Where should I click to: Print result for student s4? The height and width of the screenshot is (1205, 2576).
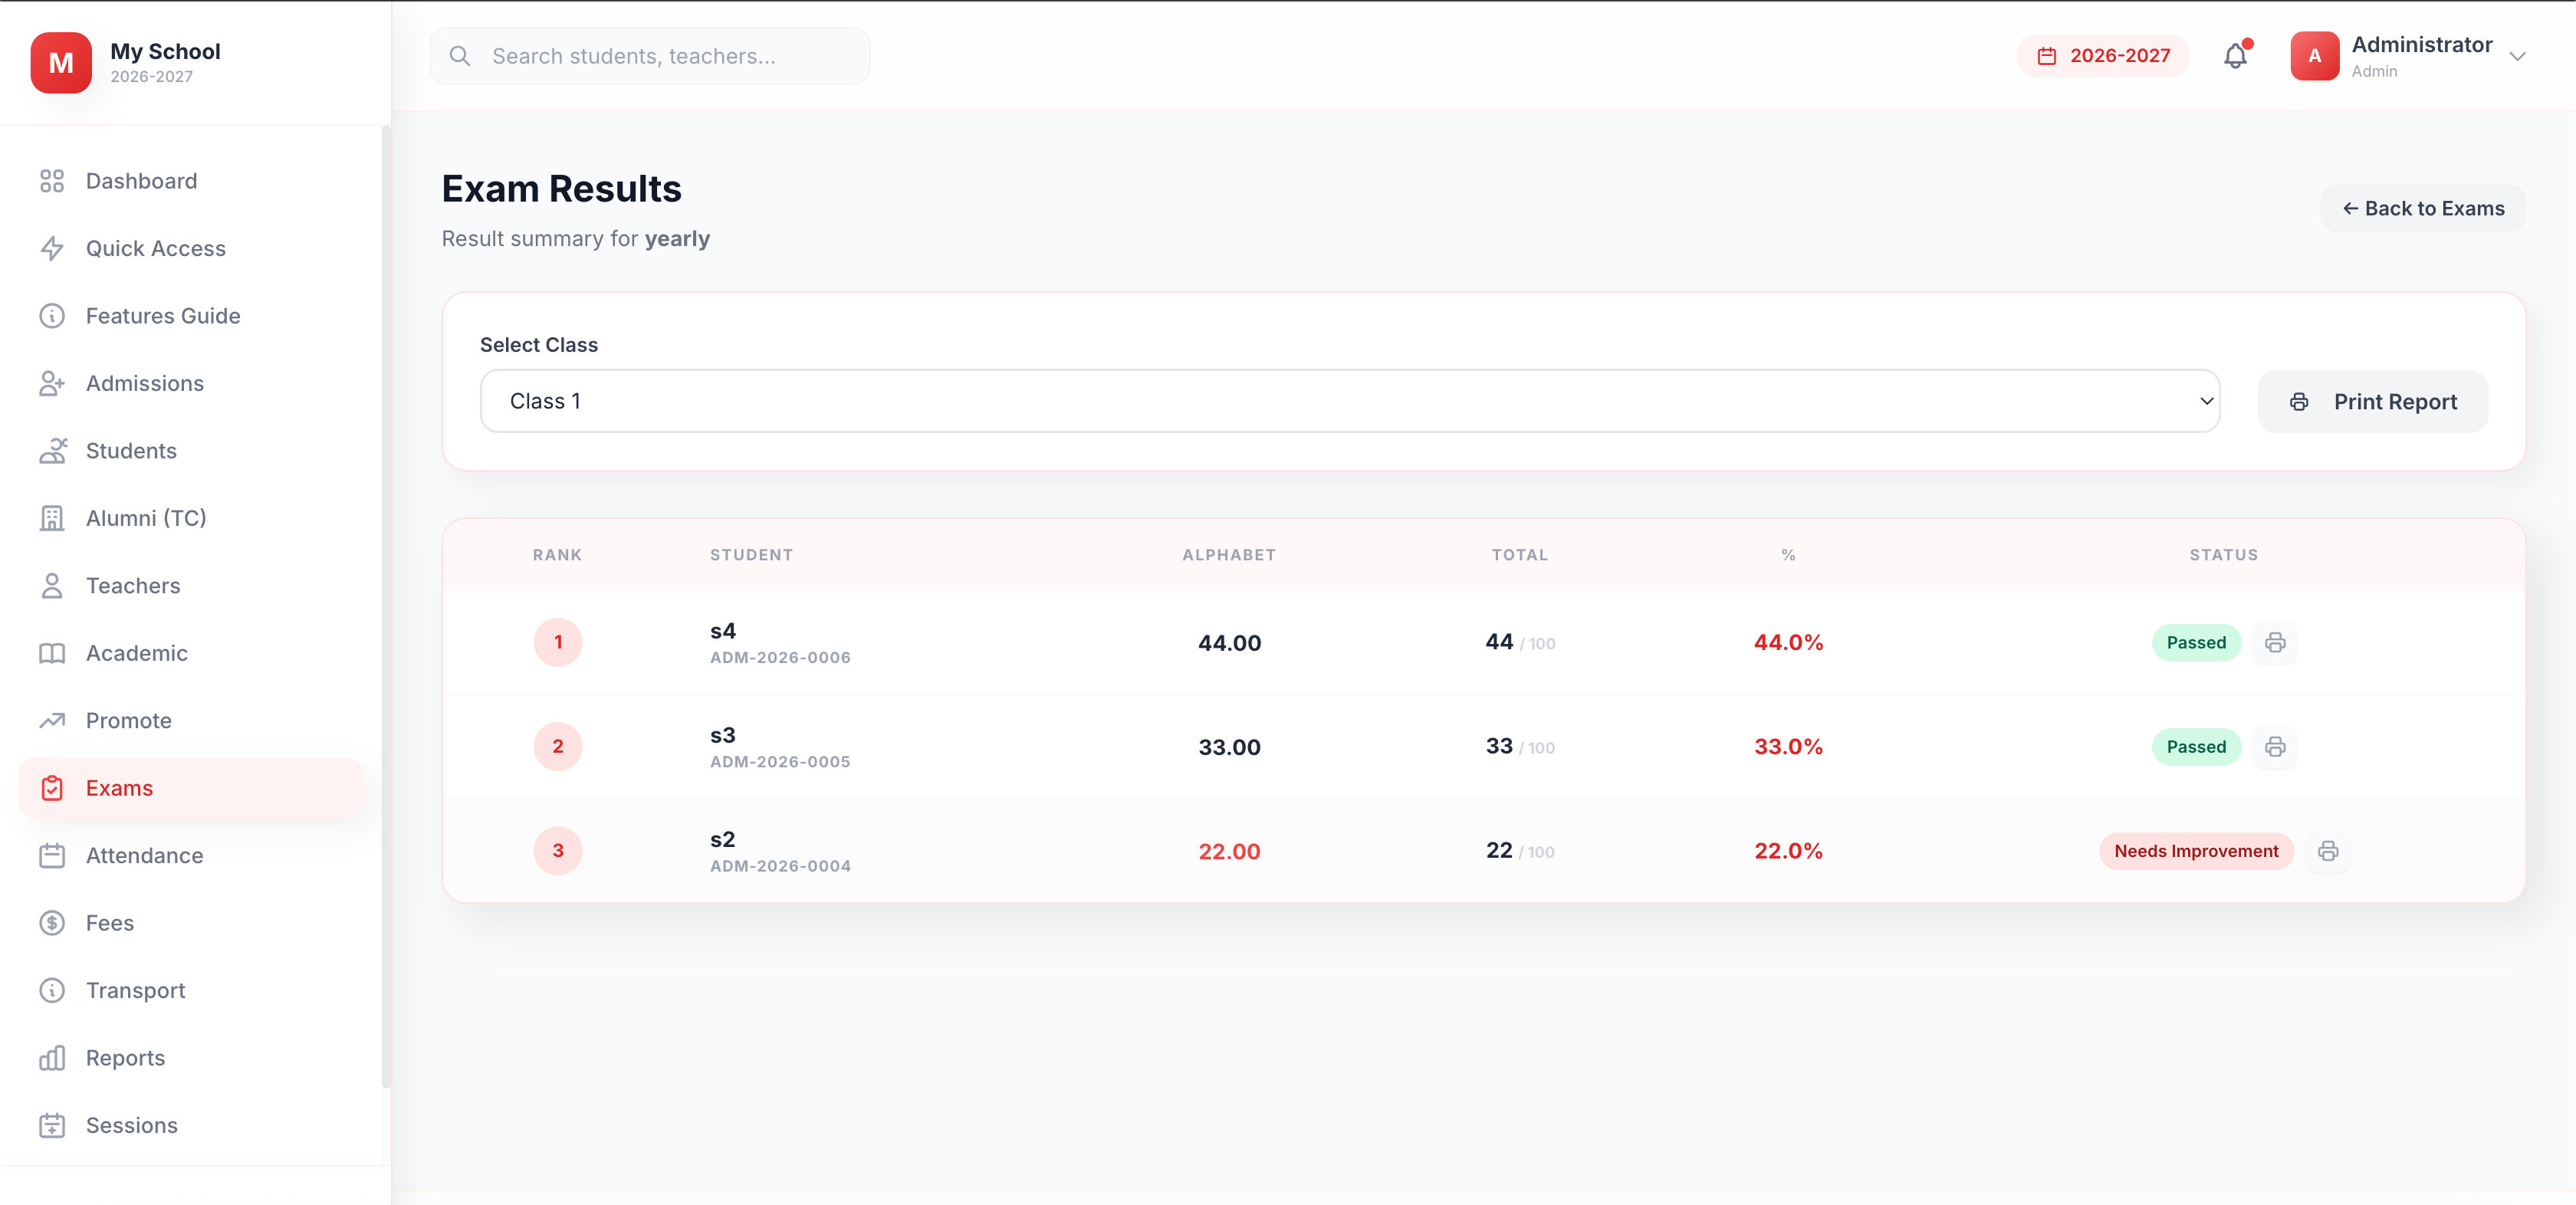2275,642
